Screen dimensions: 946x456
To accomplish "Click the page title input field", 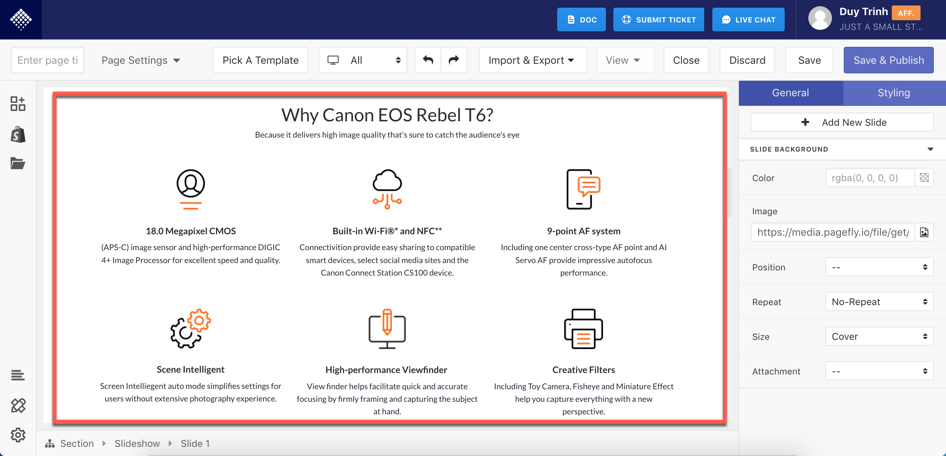I will pyautogui.click(x=48, y=60).
